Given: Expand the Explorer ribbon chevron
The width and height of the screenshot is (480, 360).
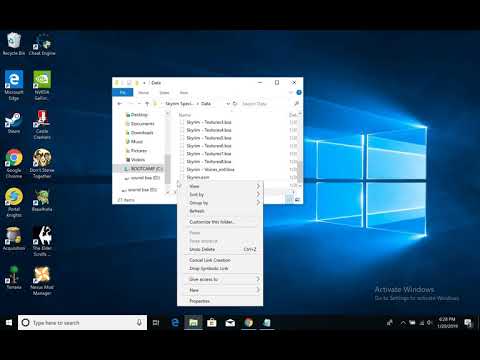Looking at the screenshot, I should 291,92.
